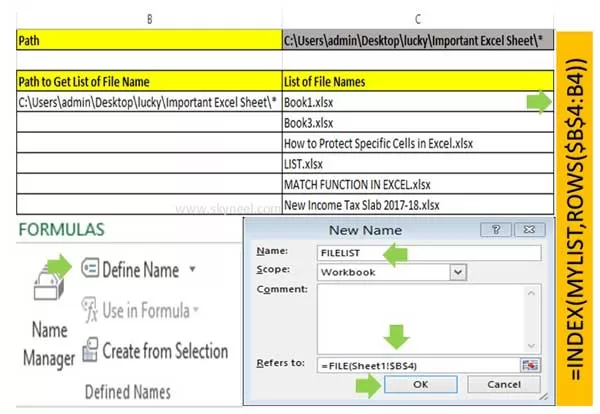Click Use in Formula label
The width and height of the screenshot is (600, 414).
pyautogui.click(x=146, y=310)
